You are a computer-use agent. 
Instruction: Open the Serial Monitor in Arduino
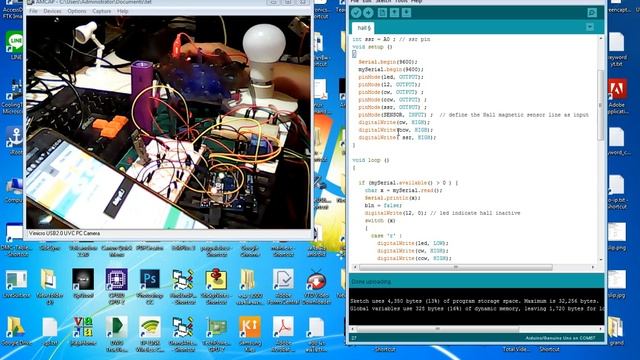click(592, 13)
